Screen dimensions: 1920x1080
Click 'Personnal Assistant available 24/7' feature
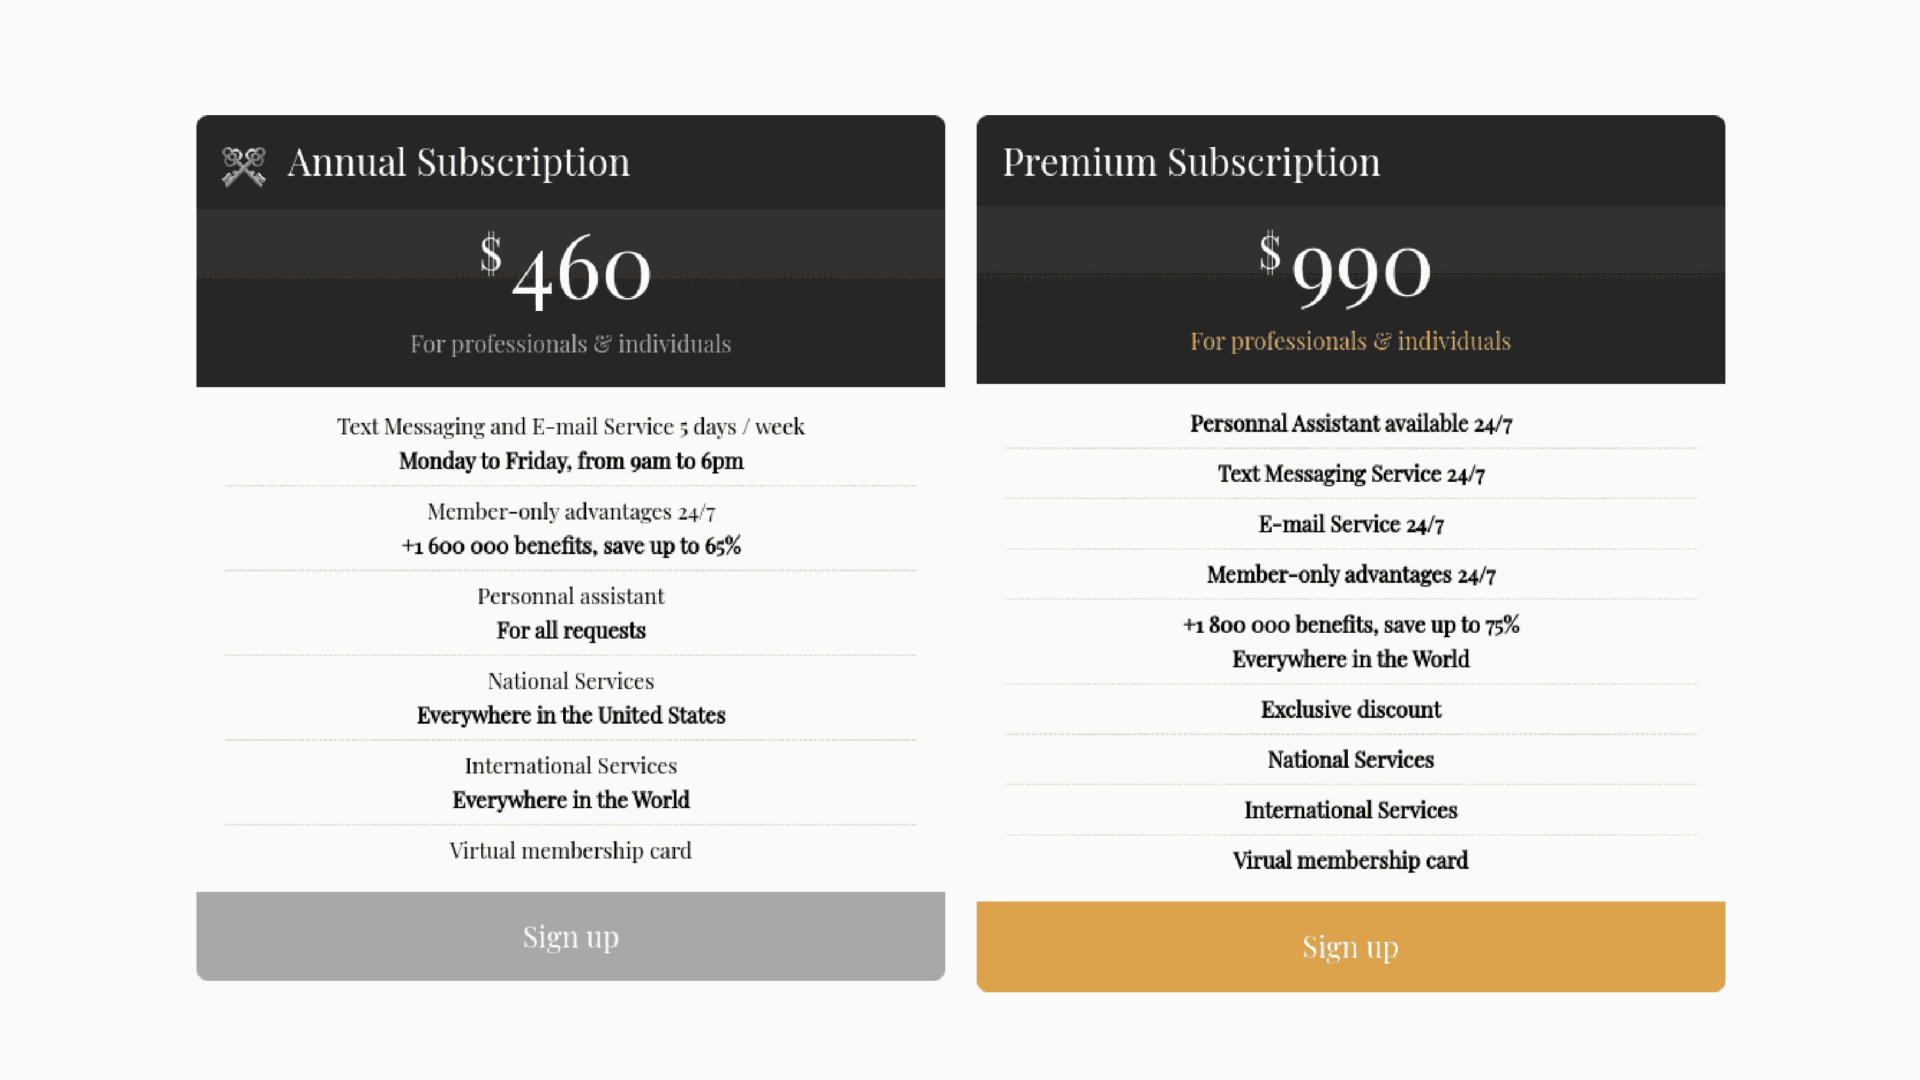tap(1350, 424)
